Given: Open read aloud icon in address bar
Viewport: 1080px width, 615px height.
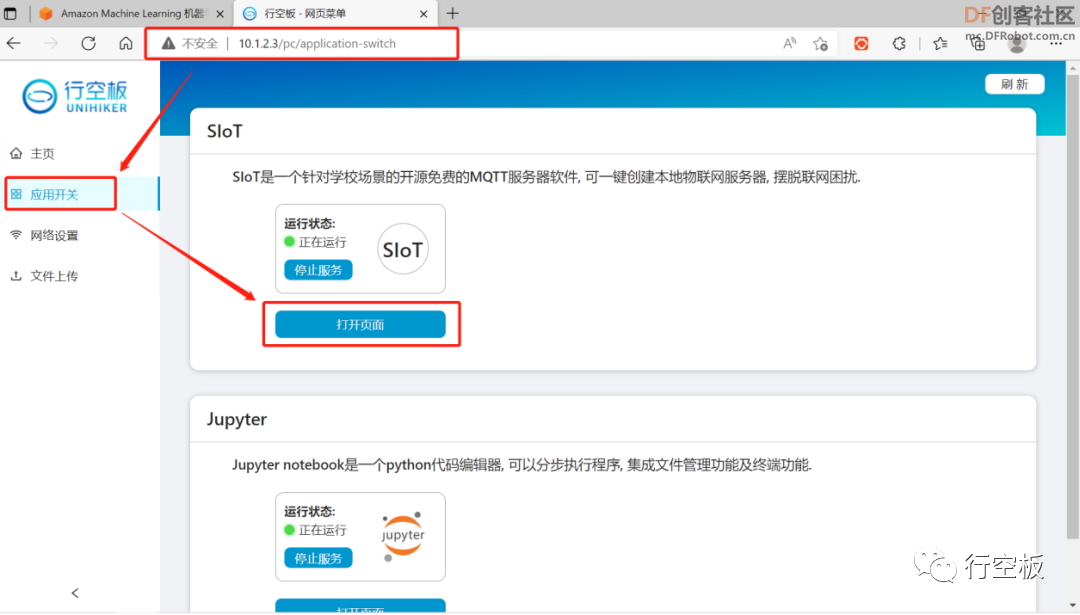Looking at the screenshot, I should pyautogui.click(x=789, y=43).
